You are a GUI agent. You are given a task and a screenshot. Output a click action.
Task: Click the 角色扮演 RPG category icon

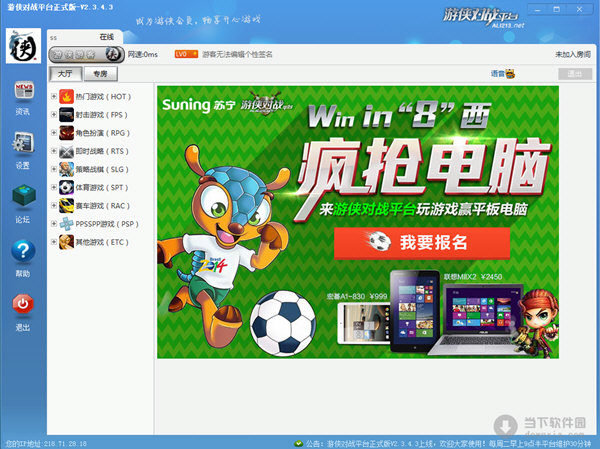coord(67,133)
